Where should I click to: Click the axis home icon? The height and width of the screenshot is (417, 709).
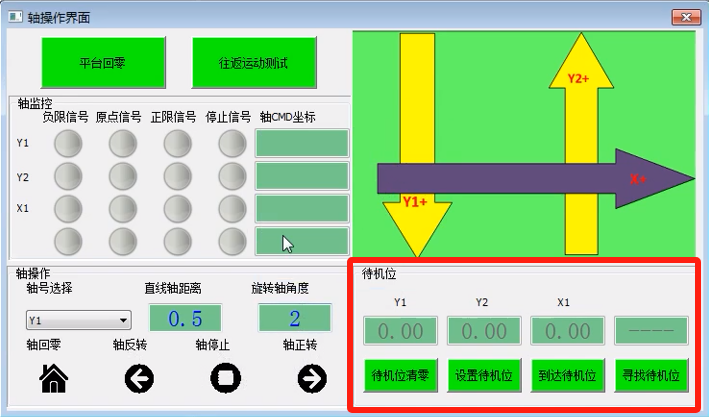pyautogui.click(x=53, y=378)
